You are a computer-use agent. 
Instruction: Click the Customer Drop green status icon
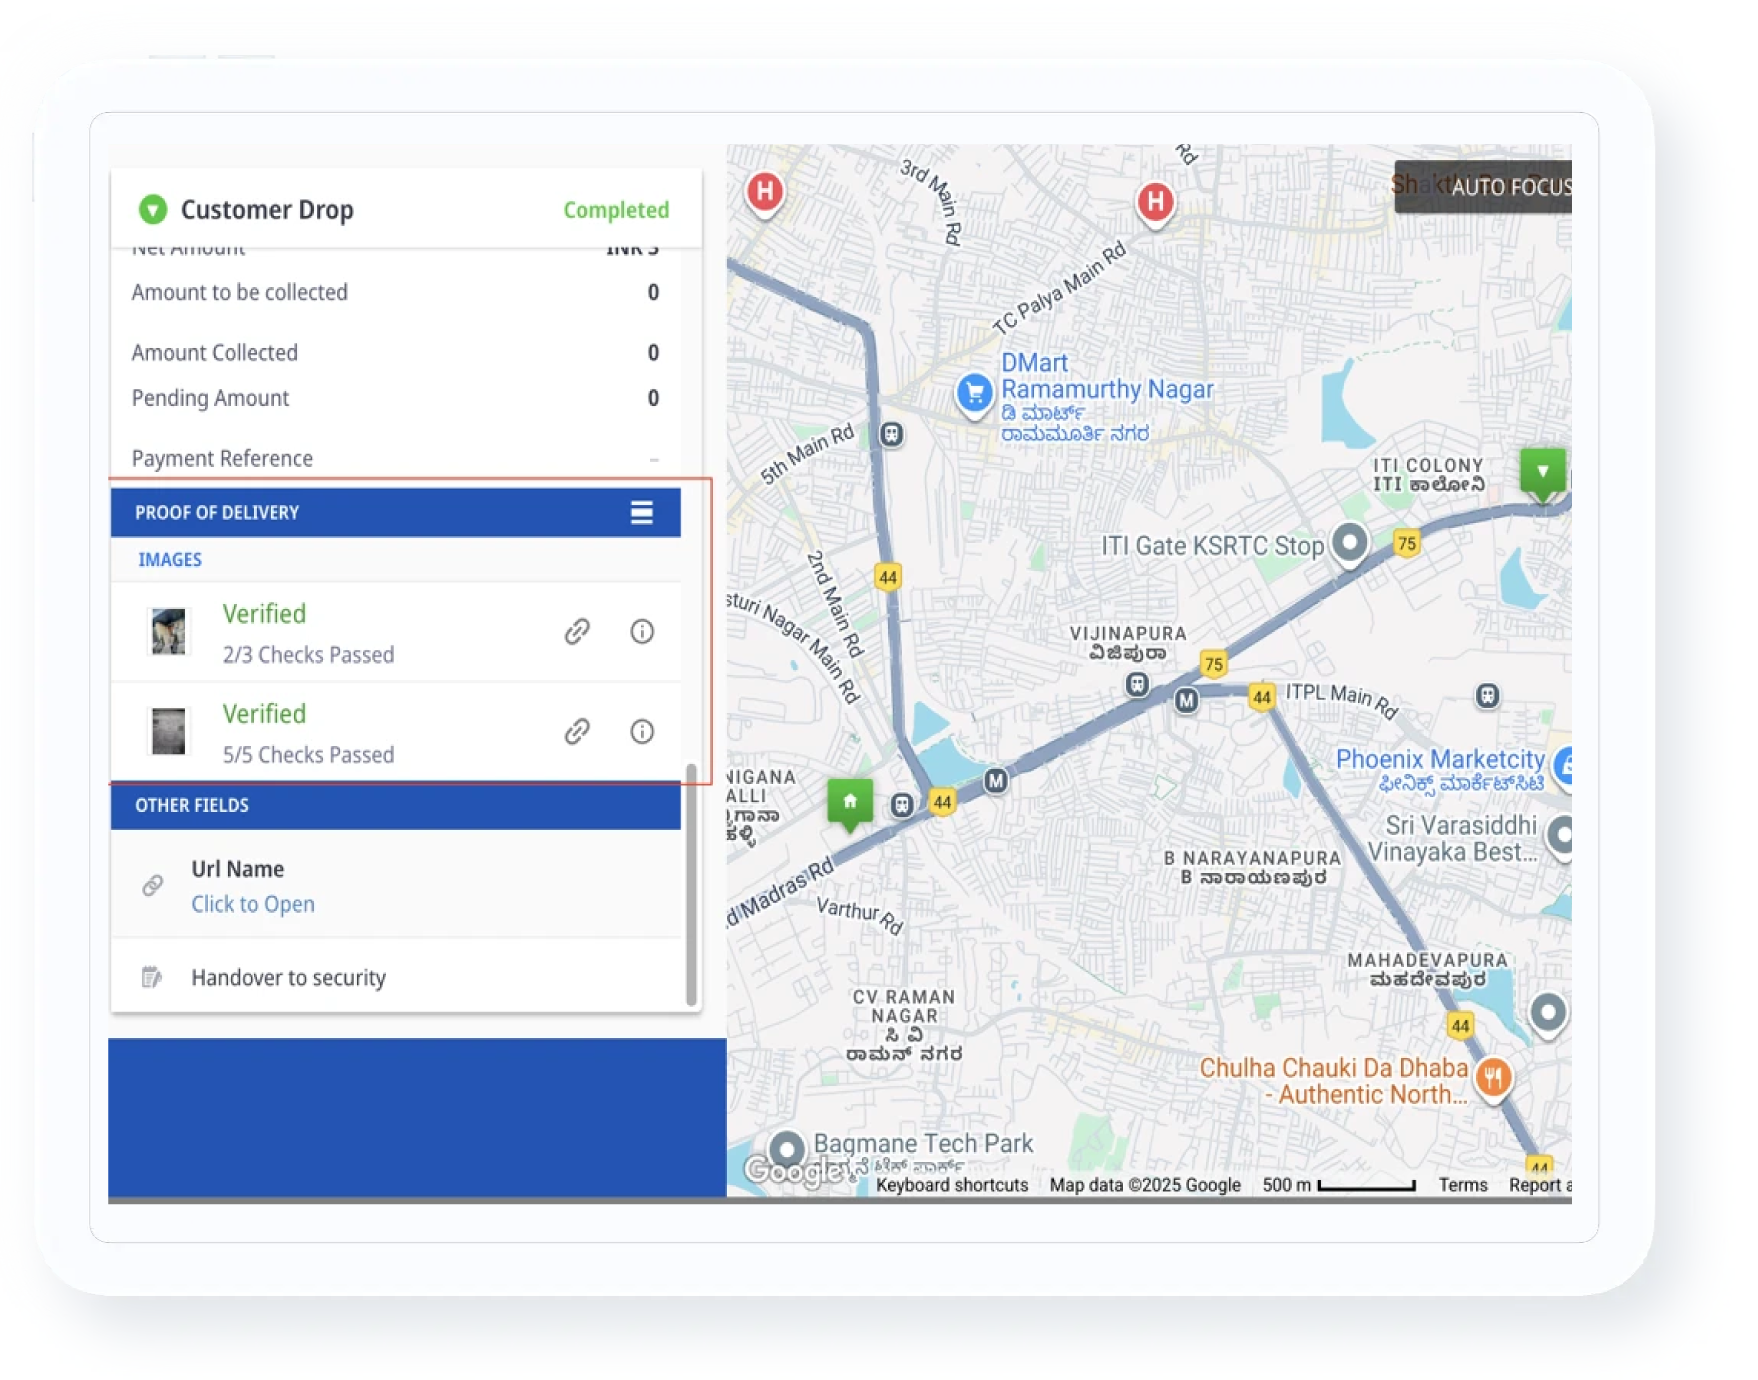pos(152,209)
